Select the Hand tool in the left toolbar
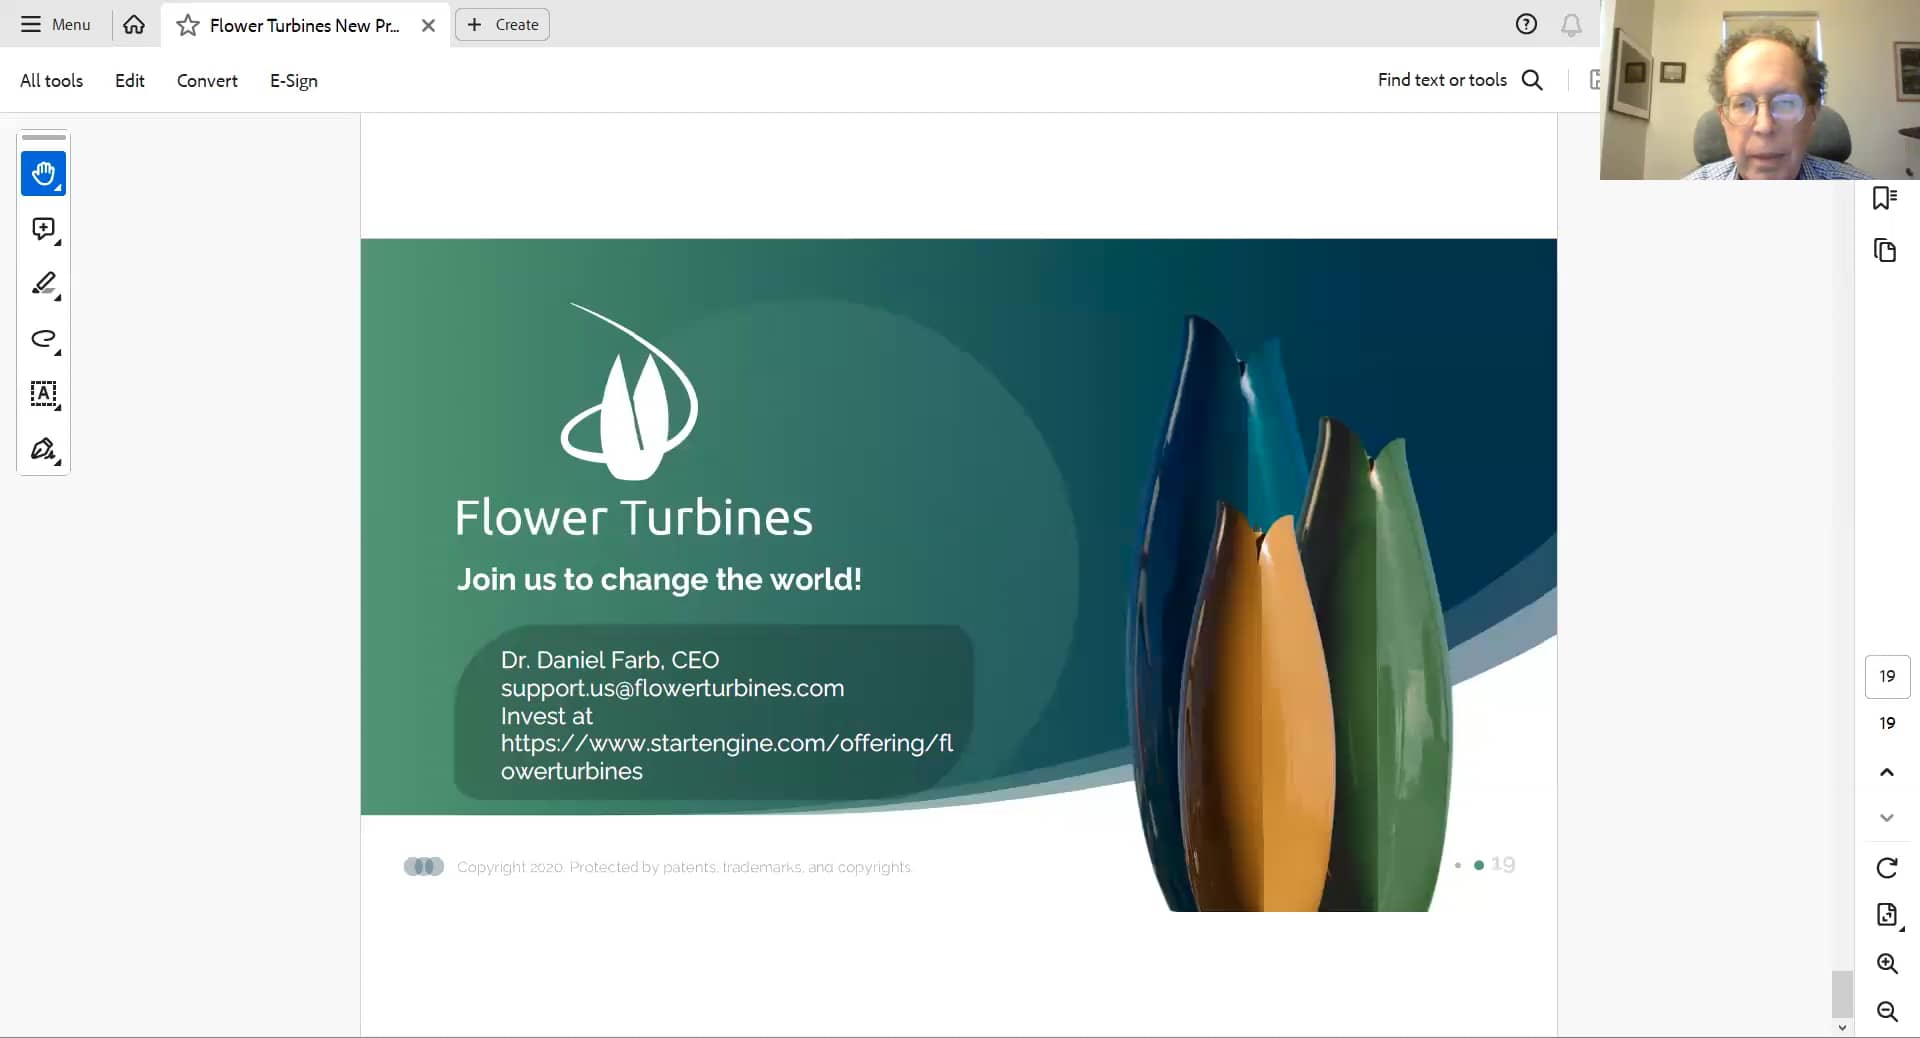Image resolution: width=1920 pixels, height=1038 pixels. tap(43, 173)
